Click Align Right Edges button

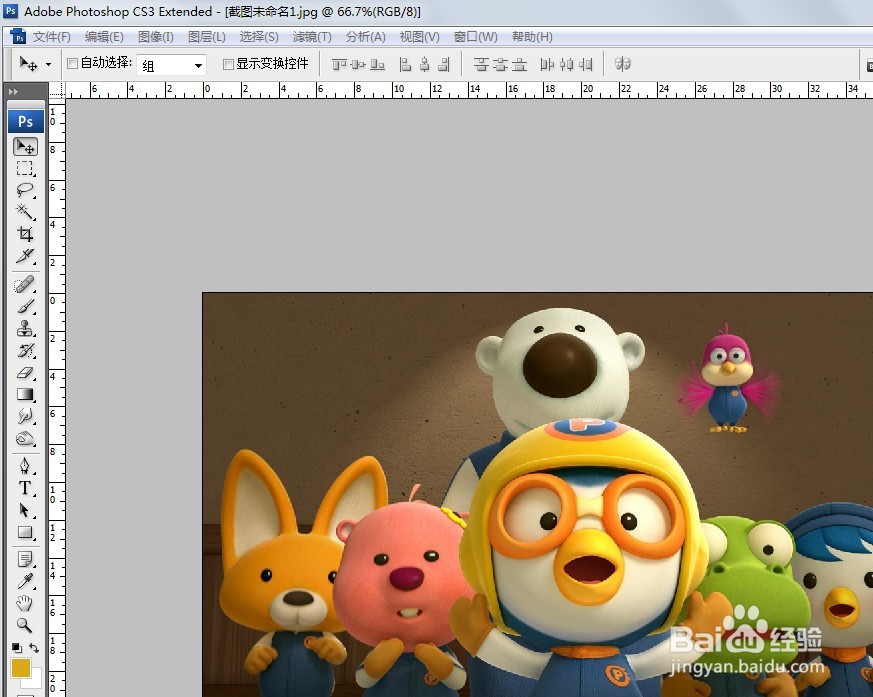tap(444, 65)
